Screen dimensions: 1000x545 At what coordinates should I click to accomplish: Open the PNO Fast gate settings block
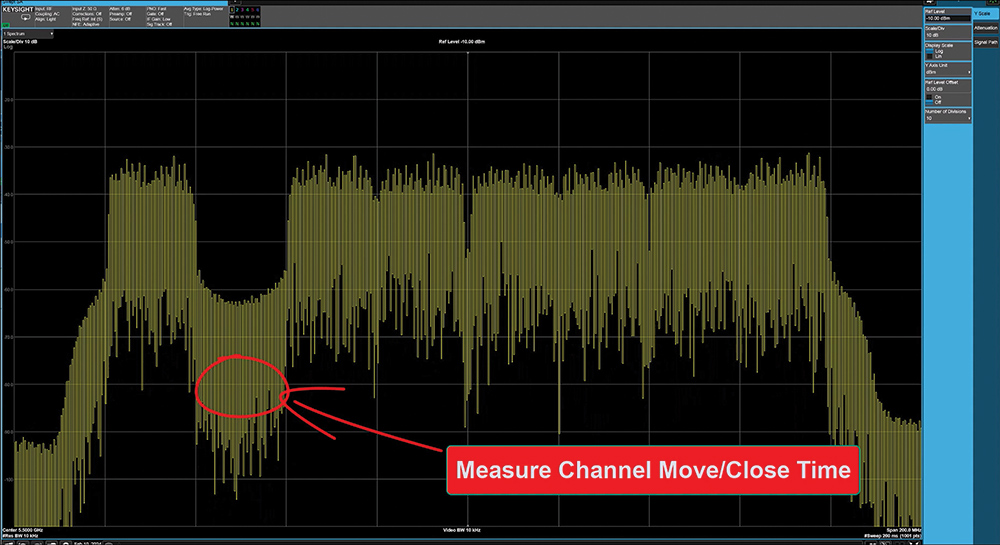click(x=159, y=17)
